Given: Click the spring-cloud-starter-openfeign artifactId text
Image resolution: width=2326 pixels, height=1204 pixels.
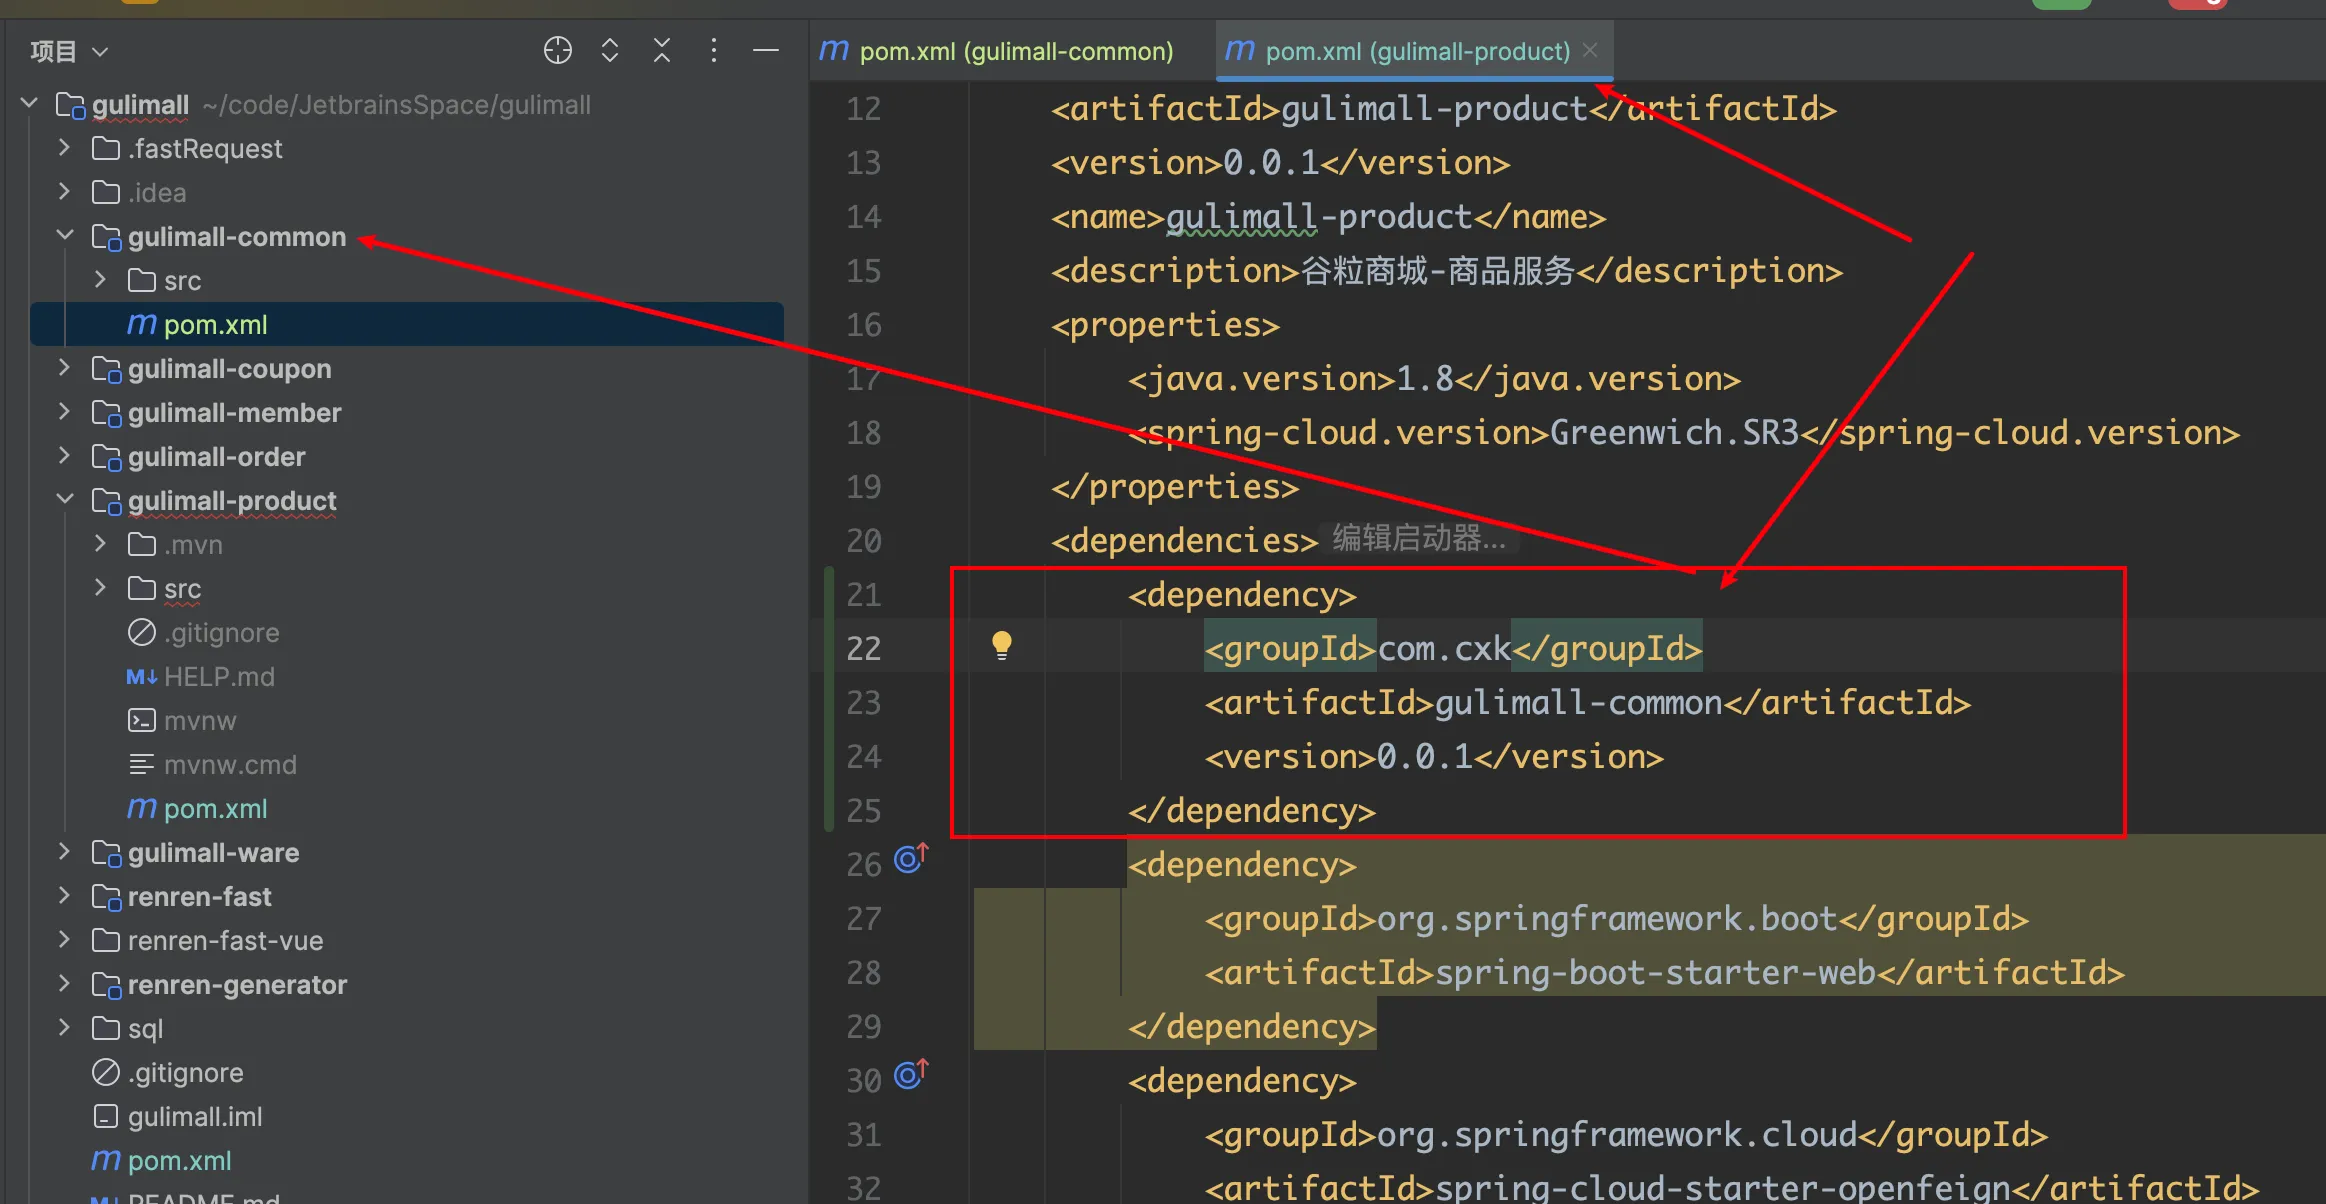Looking at the screenshot, I should click(1722, 1188).
